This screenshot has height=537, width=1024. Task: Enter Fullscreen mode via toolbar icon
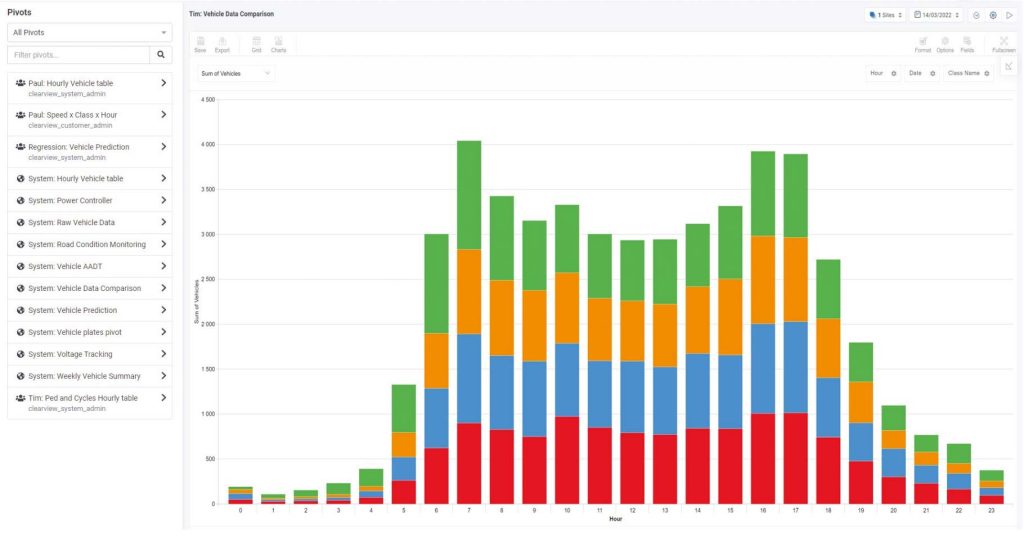1004,44
